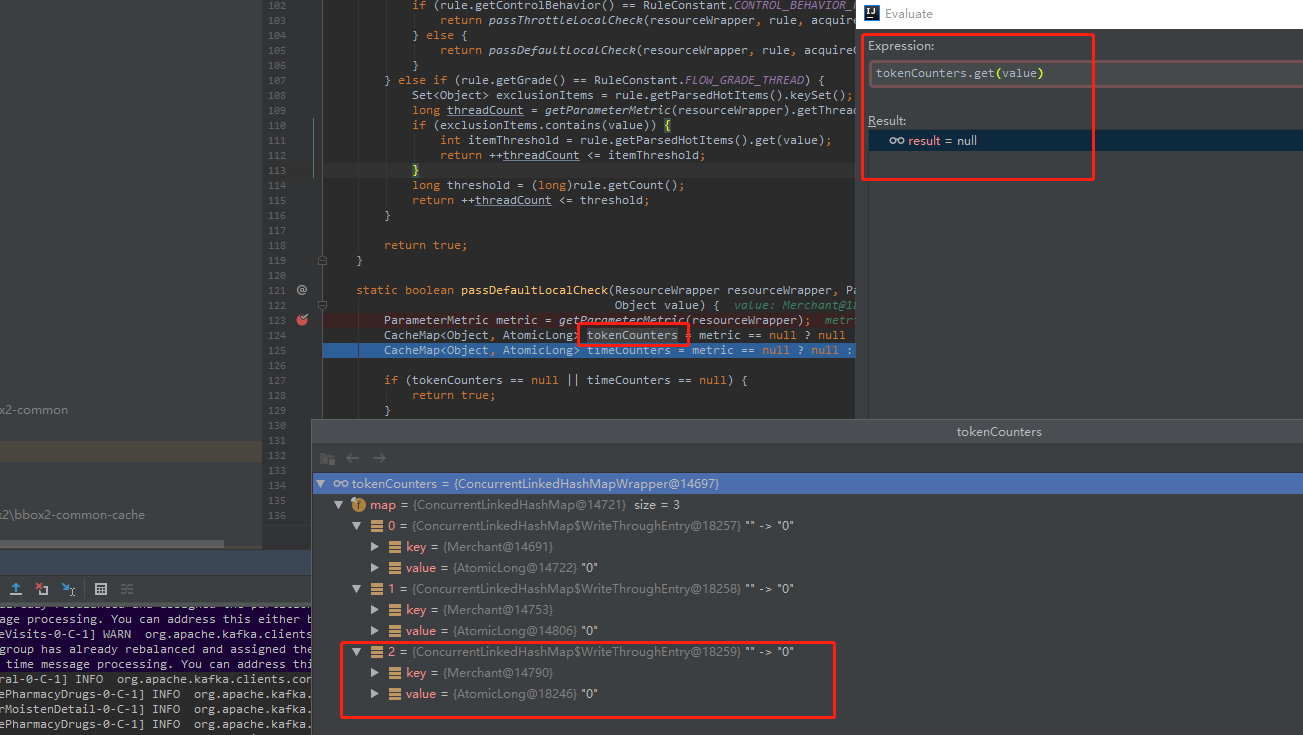Click the @ gutter icon on line 121
The height and width of the screenshot is (735, 1303).
[x=302, y=290]
